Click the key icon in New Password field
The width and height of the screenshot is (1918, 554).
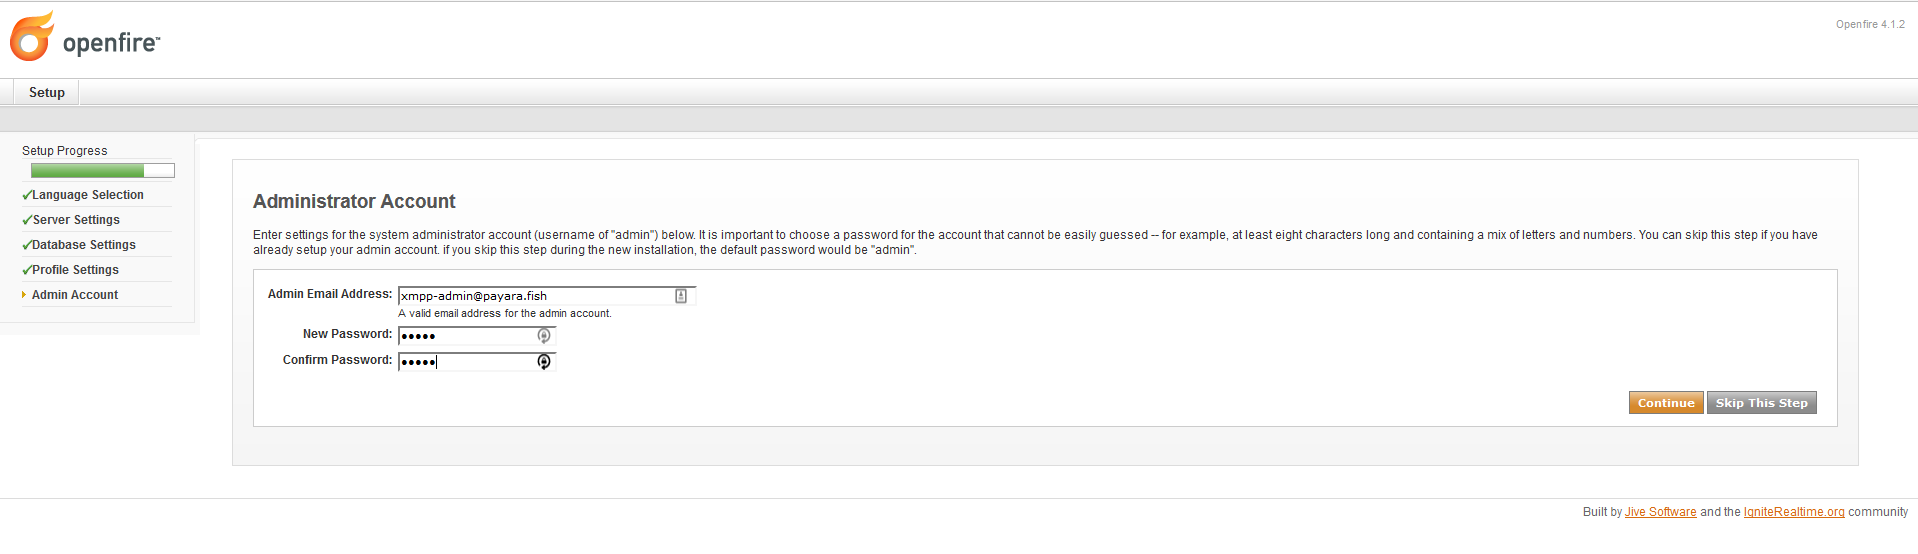[544, 336]
